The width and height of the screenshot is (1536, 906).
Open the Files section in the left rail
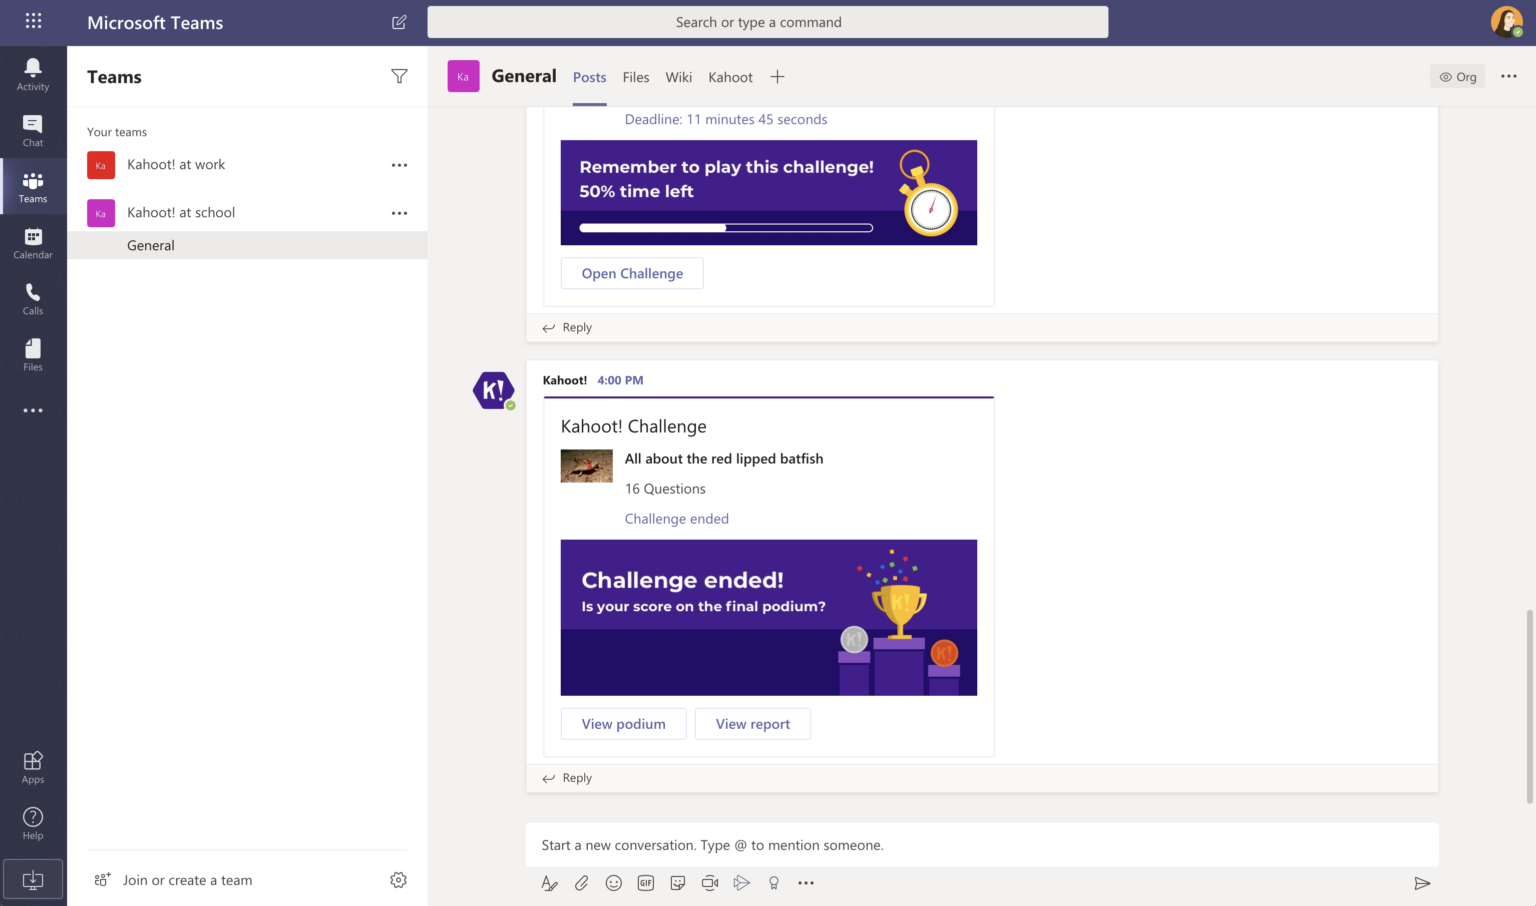point(33,354)
